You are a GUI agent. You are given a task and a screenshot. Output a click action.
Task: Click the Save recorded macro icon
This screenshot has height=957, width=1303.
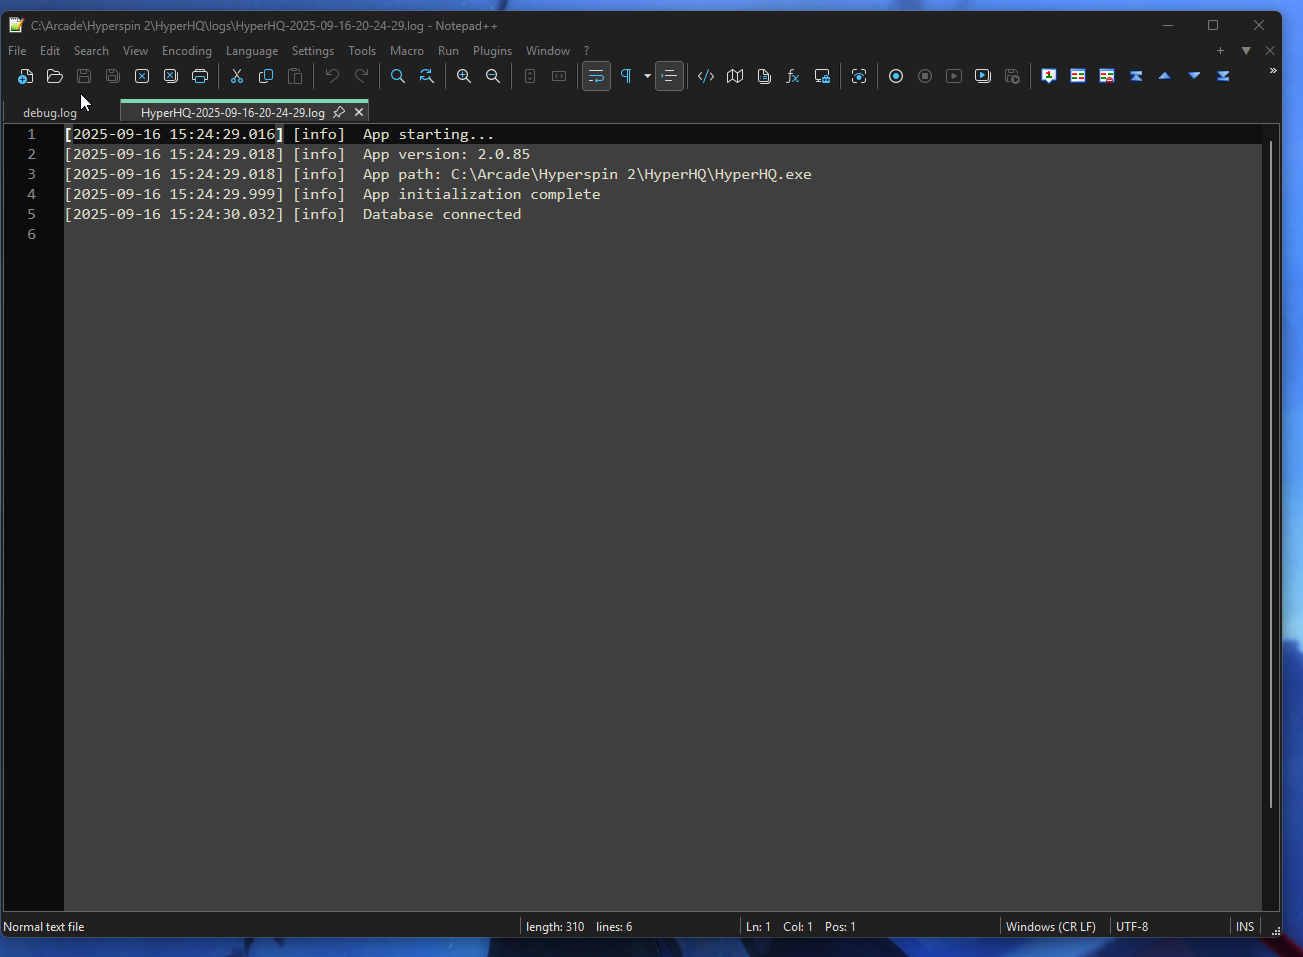point(1012,76)
